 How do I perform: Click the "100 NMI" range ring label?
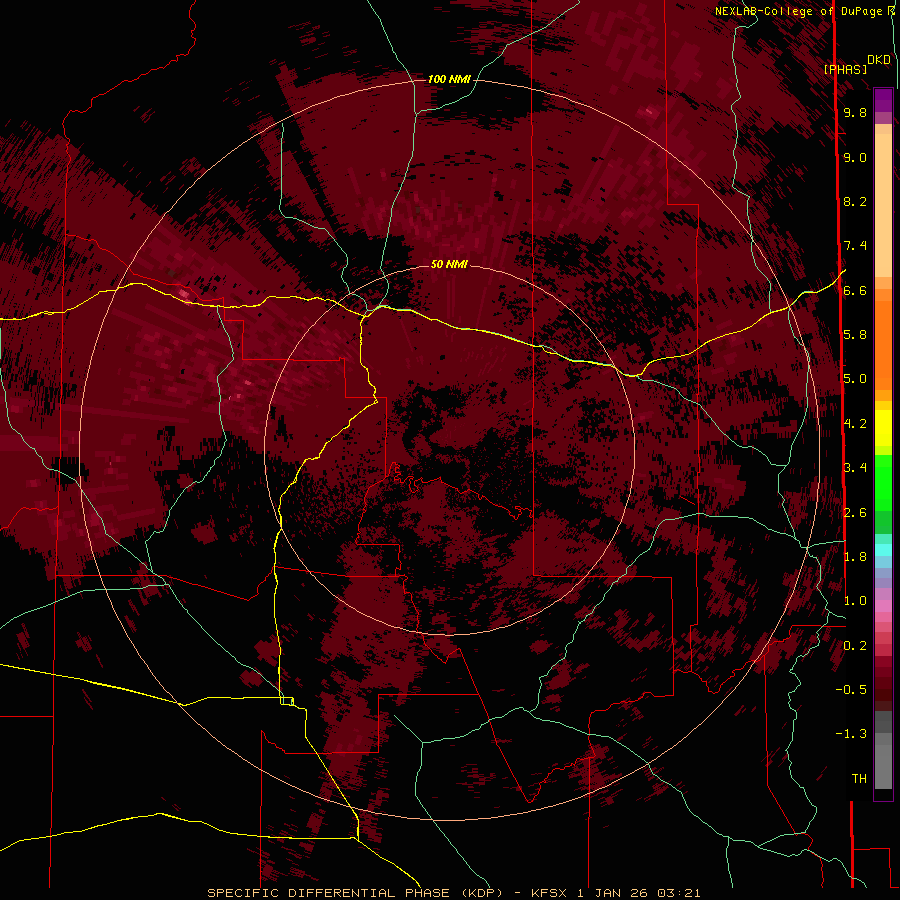coord(449,79)
